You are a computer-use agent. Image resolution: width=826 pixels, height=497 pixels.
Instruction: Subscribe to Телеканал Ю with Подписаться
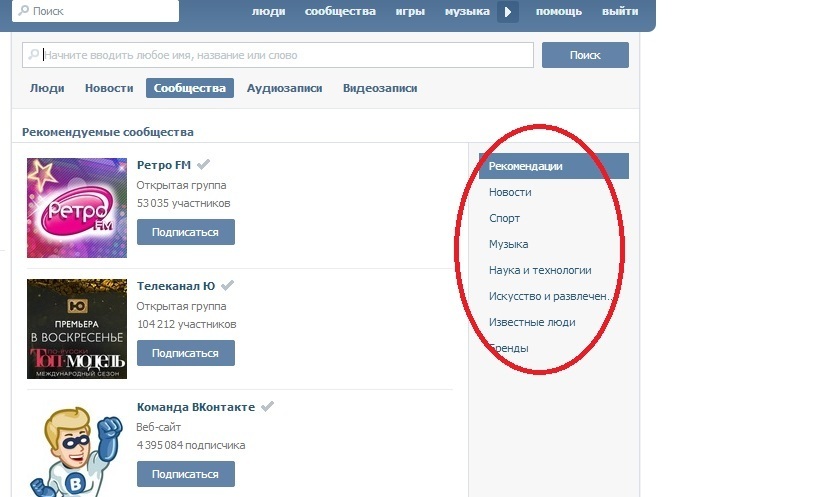[185, 353]
